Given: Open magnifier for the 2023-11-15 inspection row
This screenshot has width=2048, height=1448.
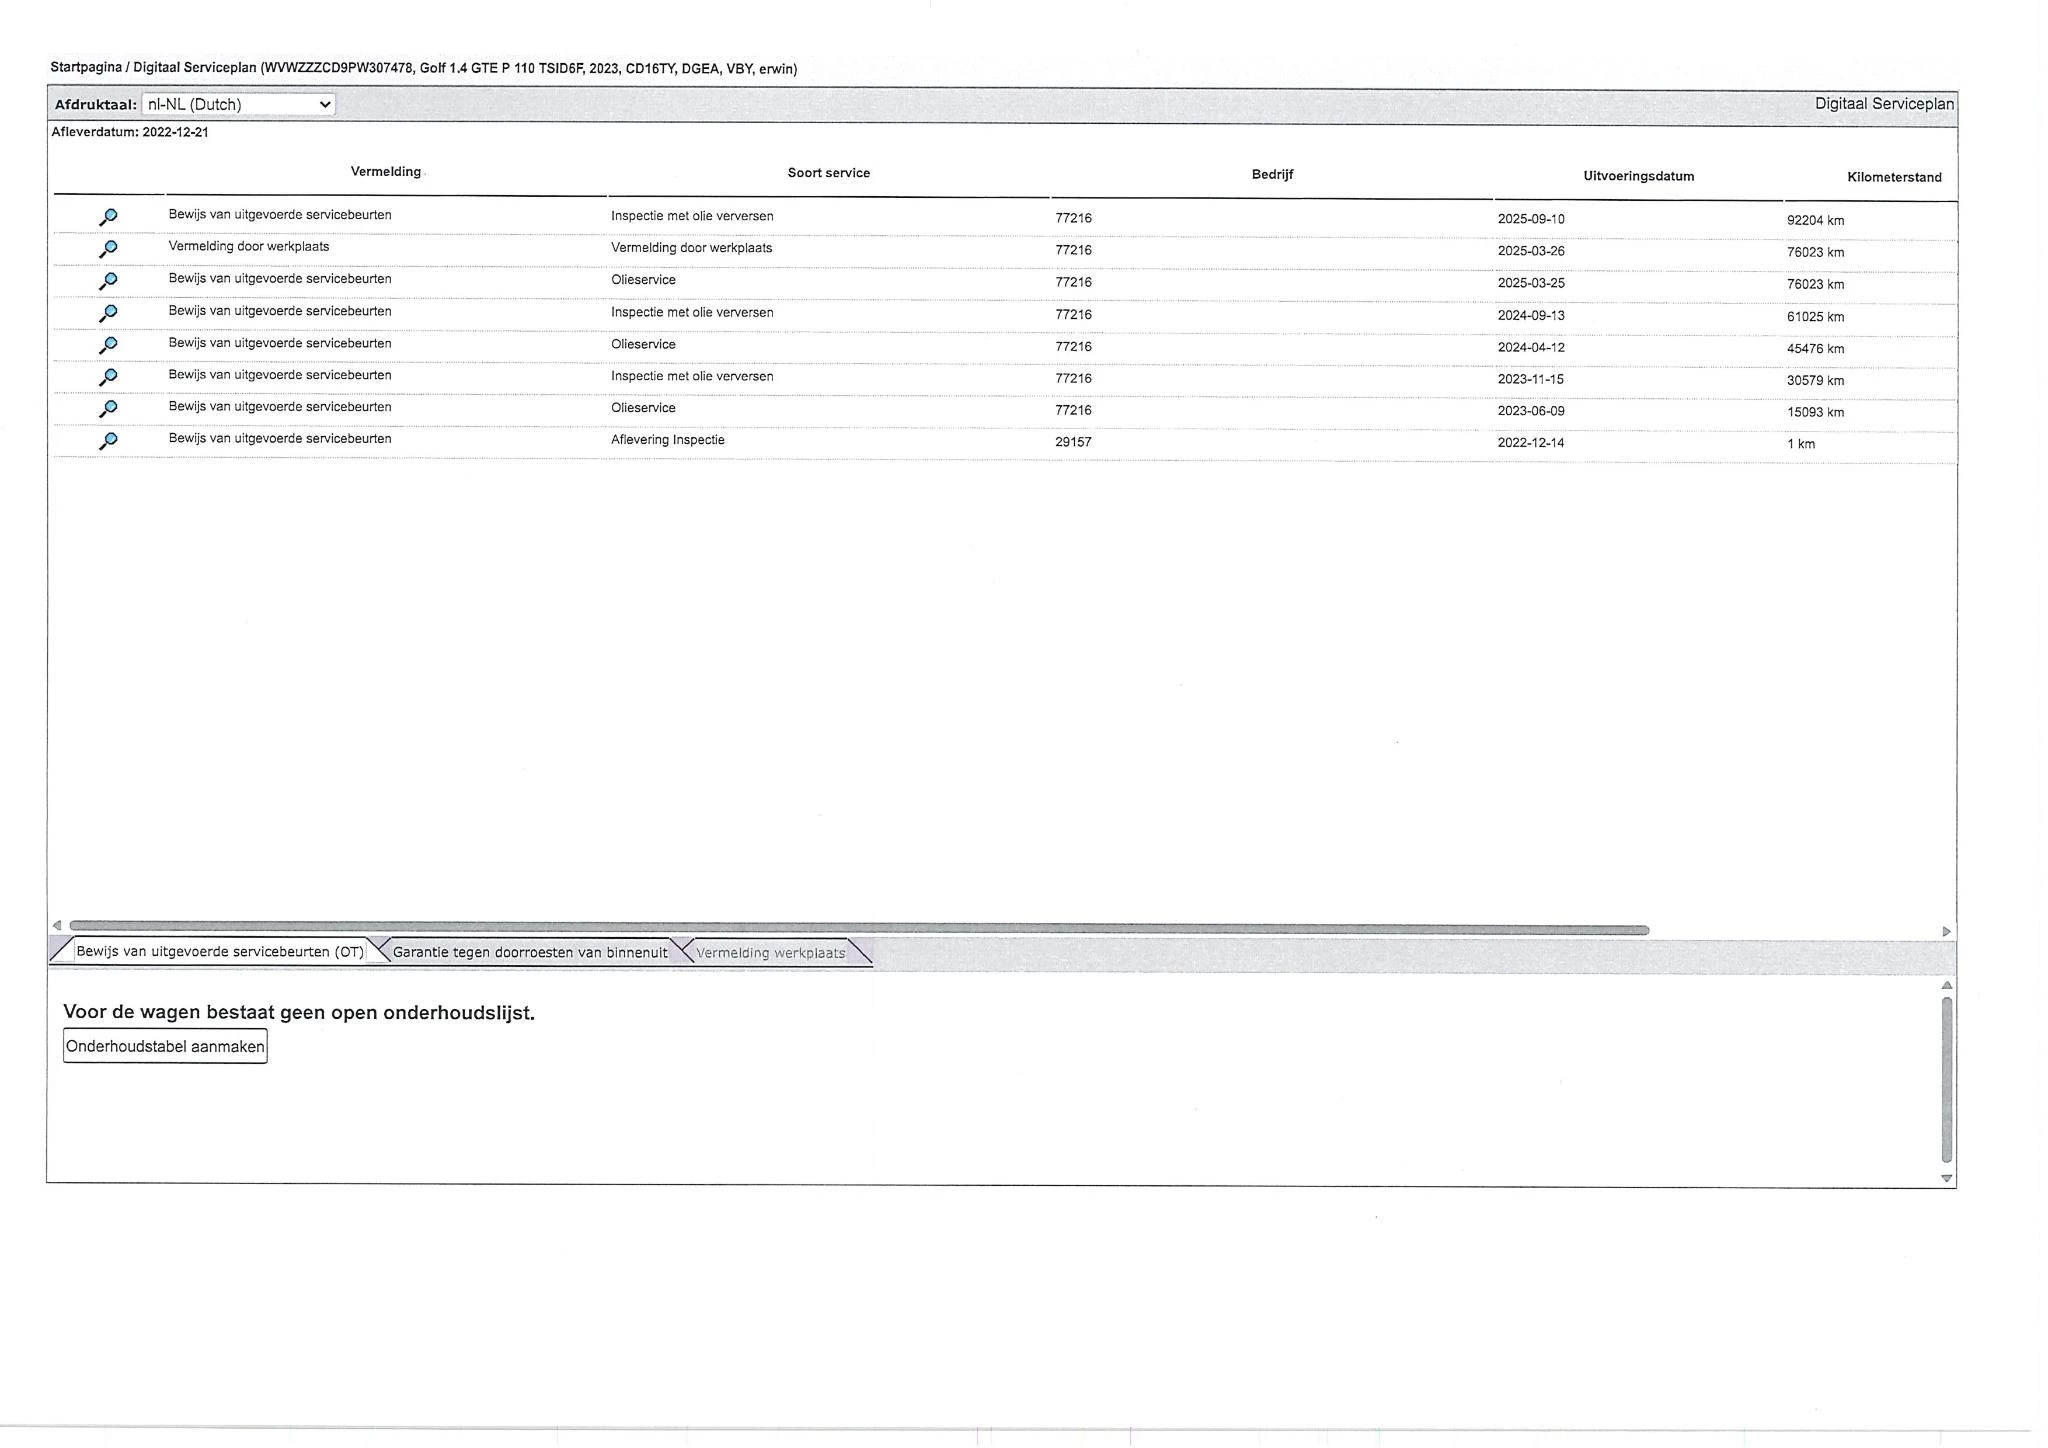Looking at the screenshot, I should [108, 377].
